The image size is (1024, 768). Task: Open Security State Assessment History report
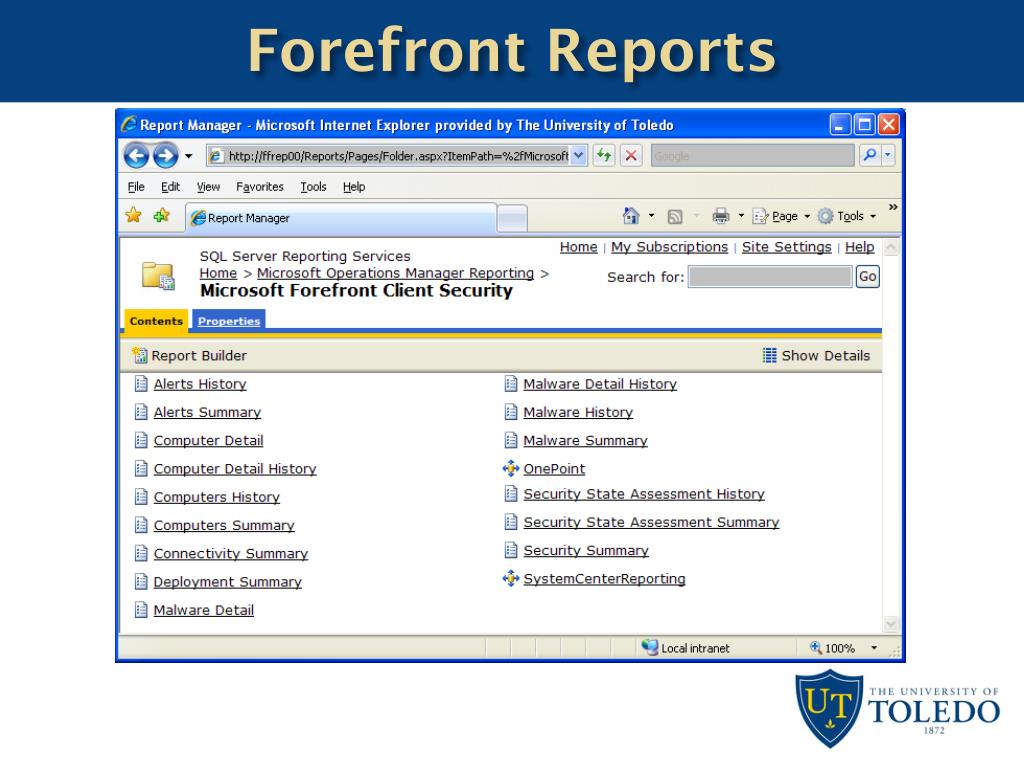644,494
